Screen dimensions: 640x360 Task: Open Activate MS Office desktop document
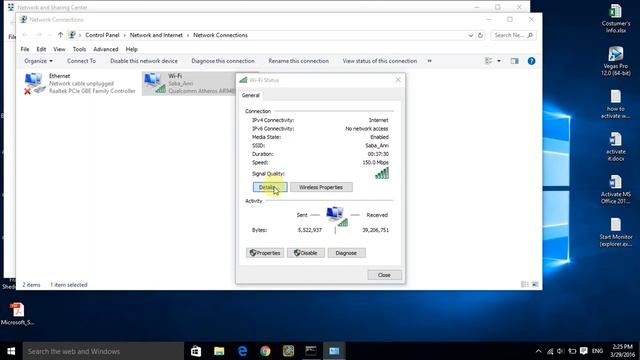pos(616,189)
